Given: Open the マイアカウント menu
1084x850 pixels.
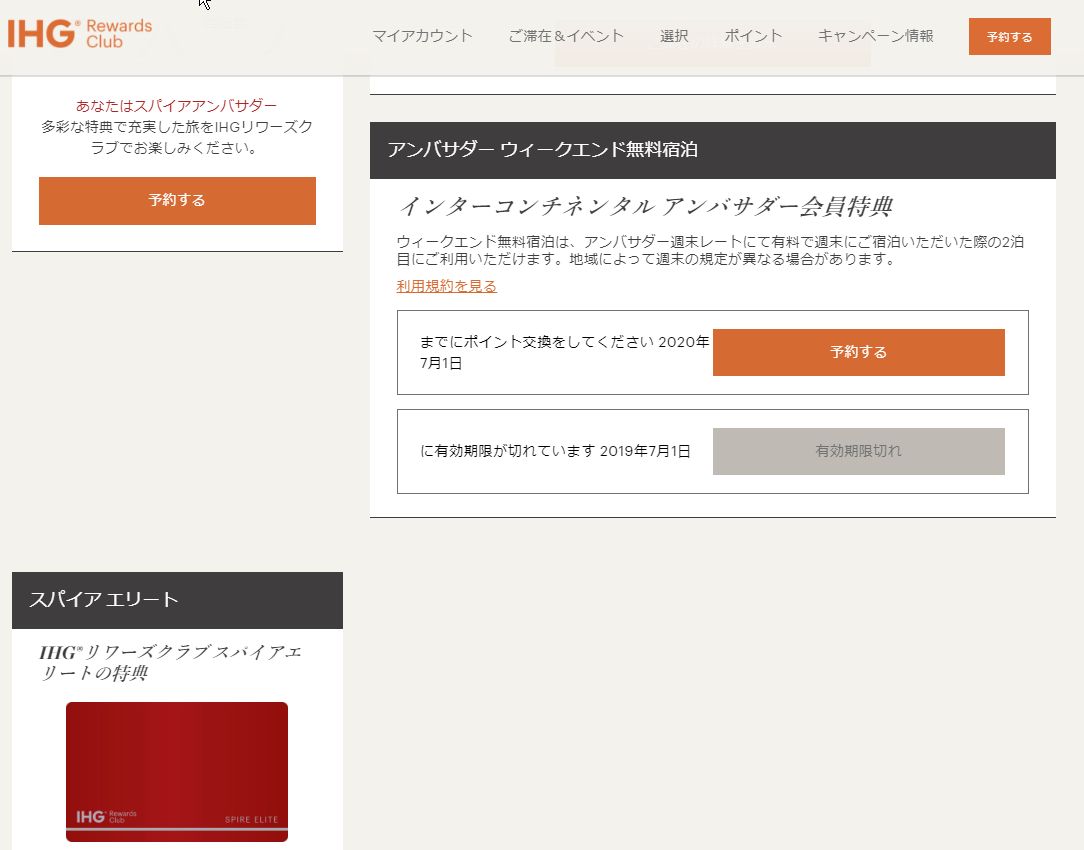Looking at the screenshot, I should (x=422, y=36).
